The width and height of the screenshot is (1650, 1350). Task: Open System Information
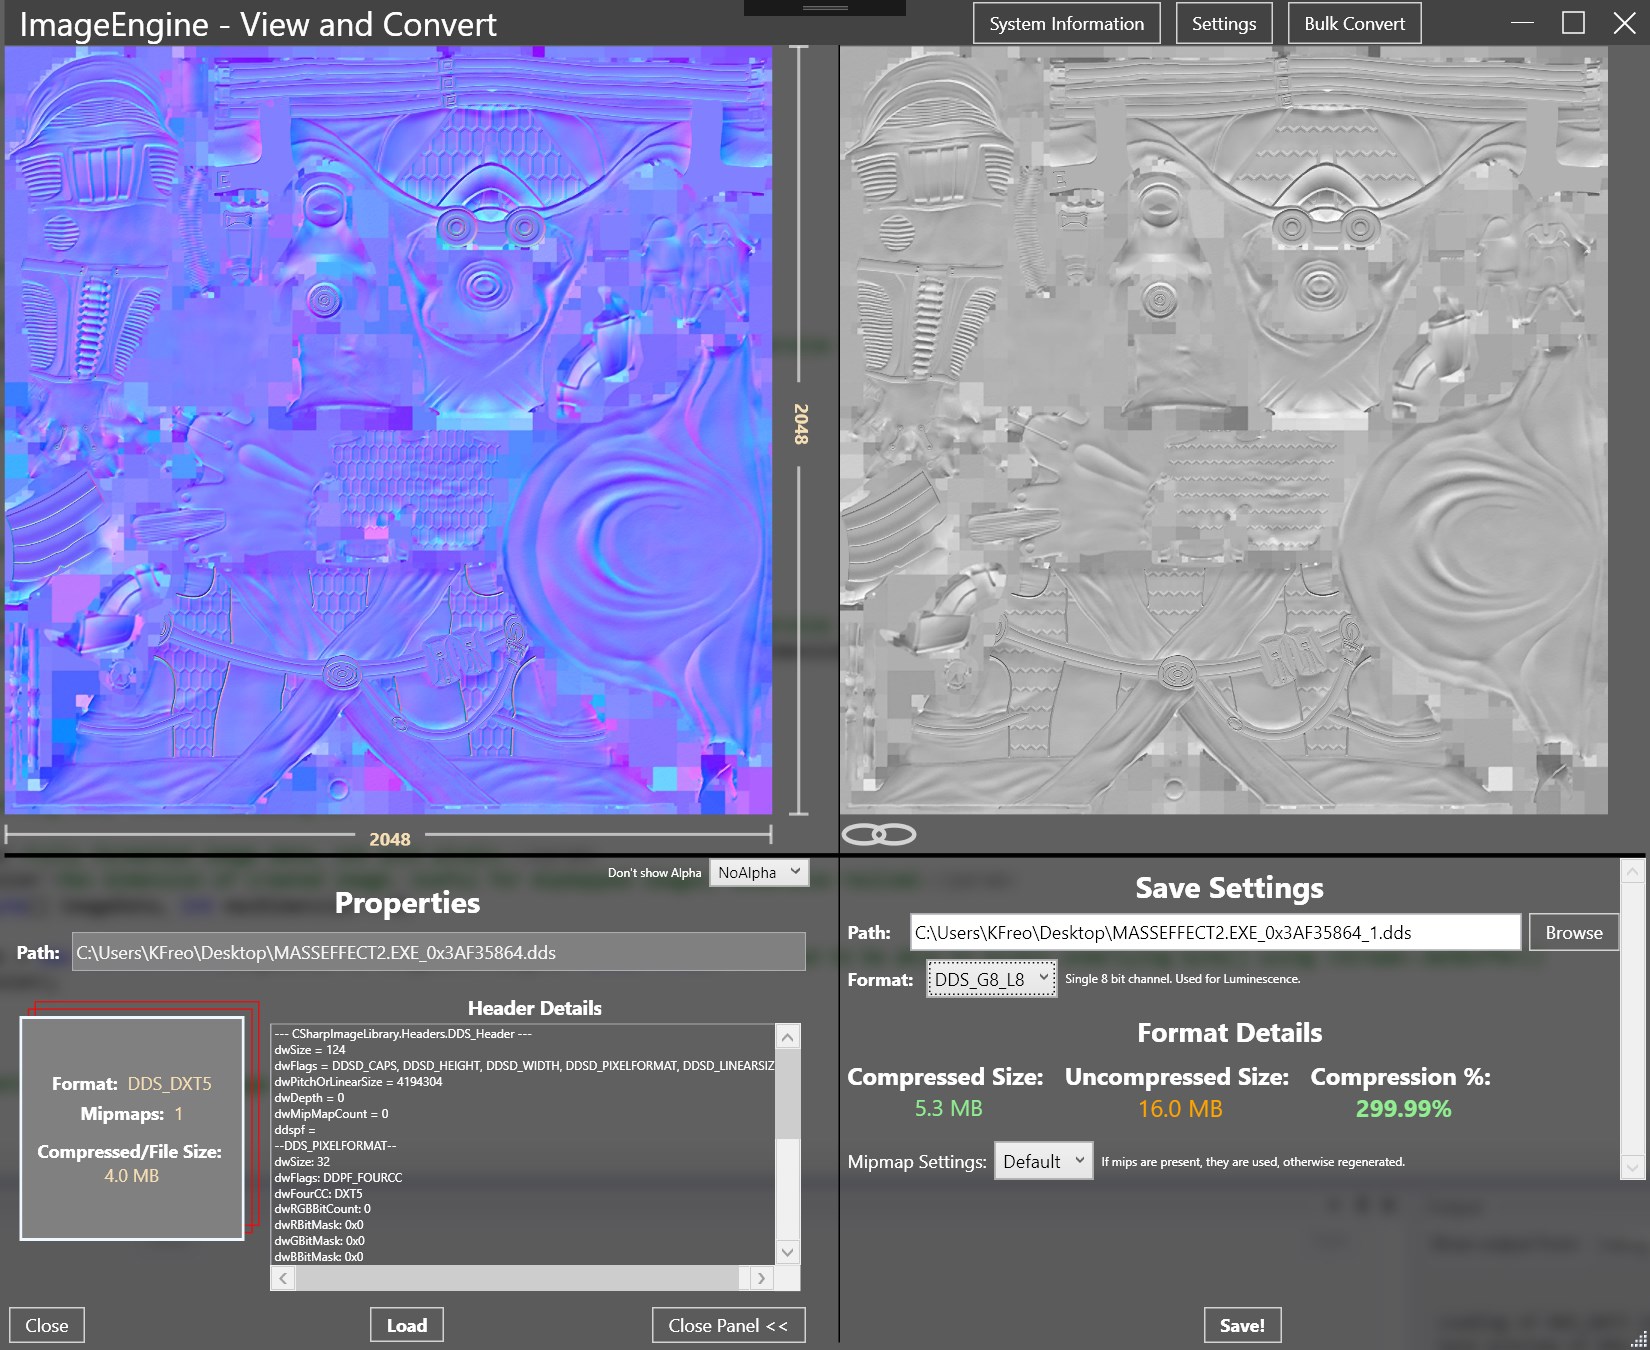pos(1067,24)
